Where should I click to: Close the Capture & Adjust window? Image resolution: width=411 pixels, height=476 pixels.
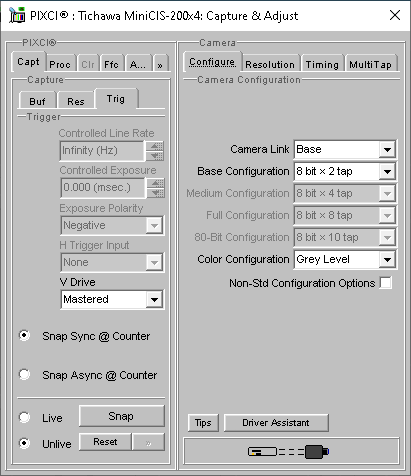tap(395, 15)
